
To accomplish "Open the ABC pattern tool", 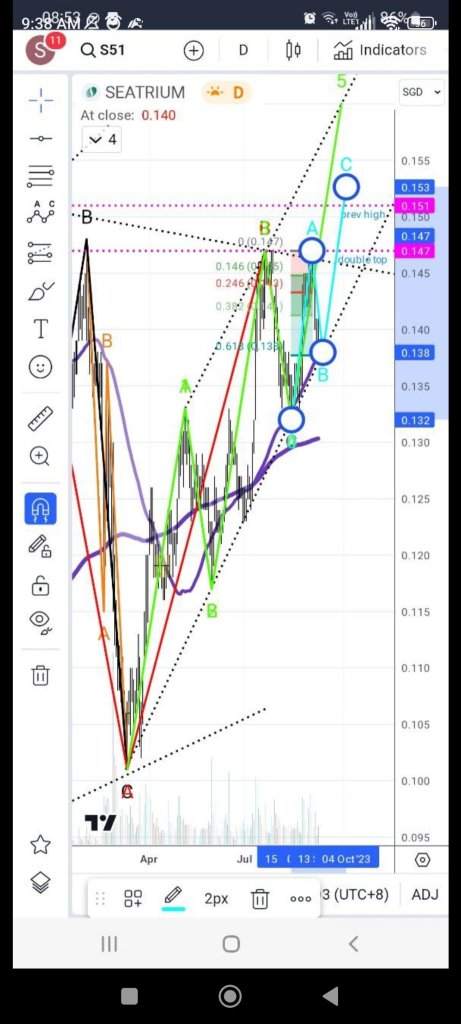I will pos(40,213).
